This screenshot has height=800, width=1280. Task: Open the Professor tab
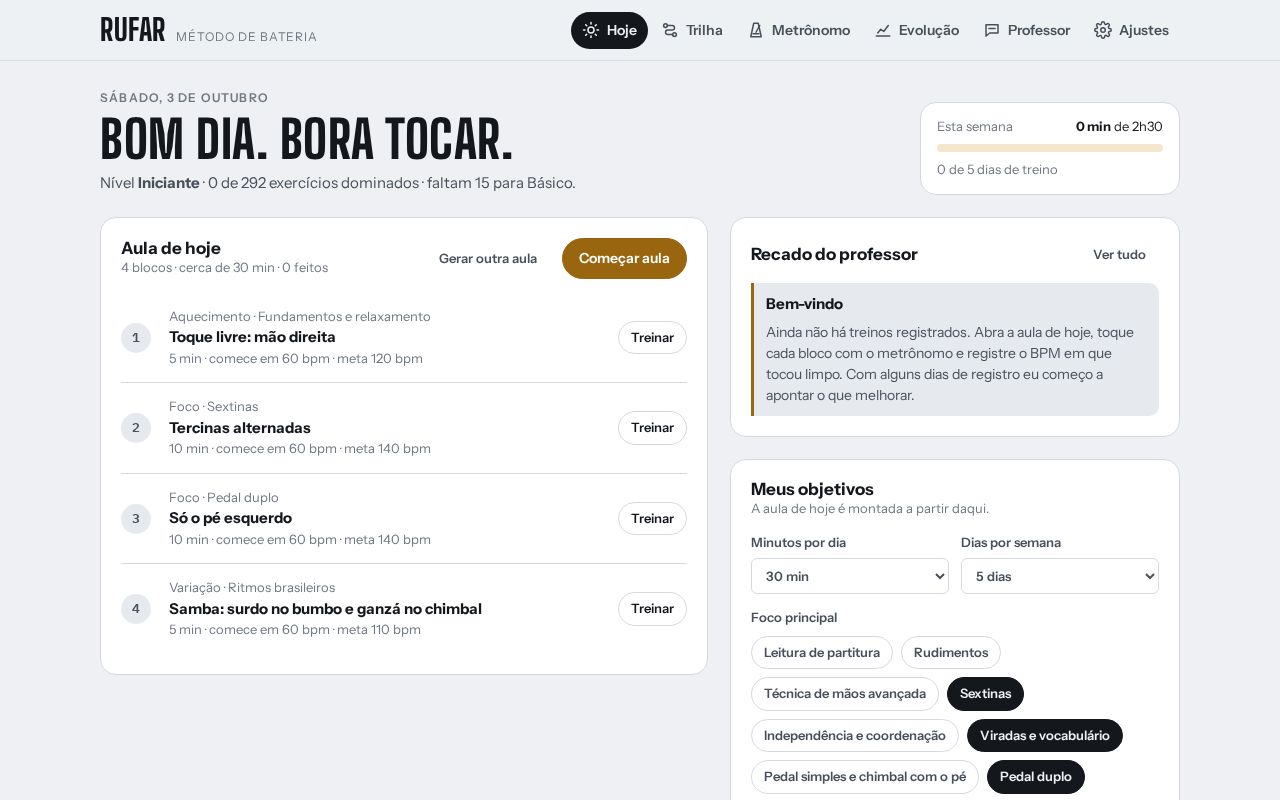1027,30
